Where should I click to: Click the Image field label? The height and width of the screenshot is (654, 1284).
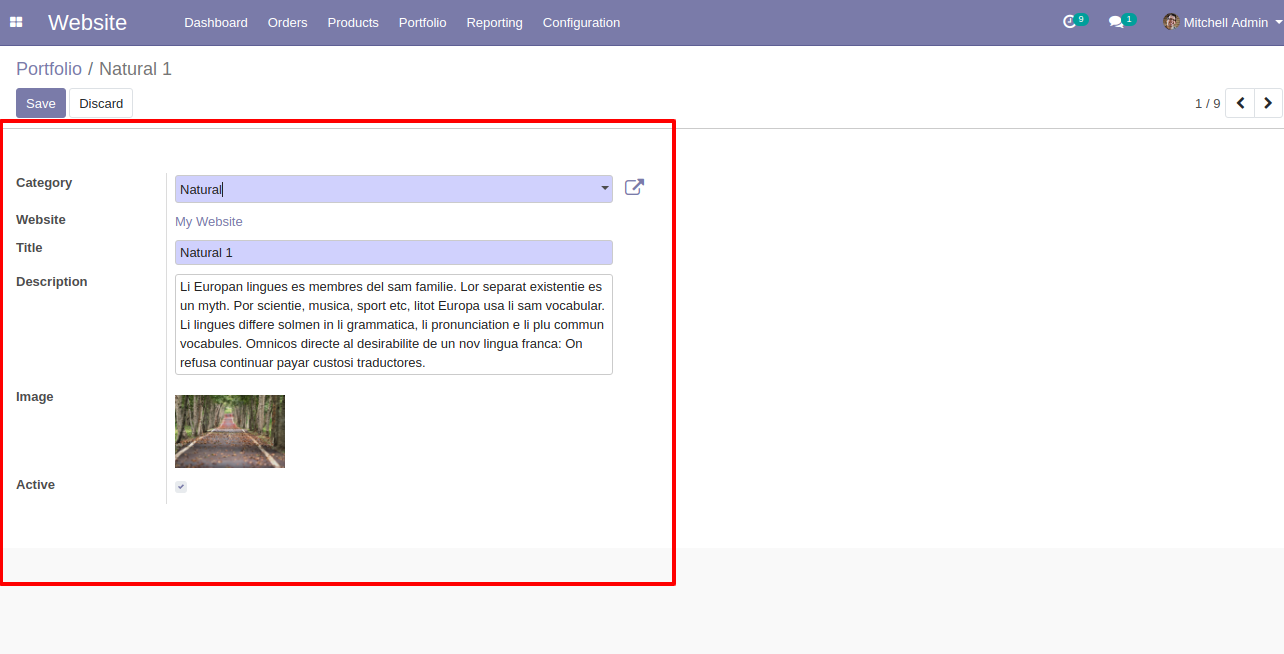35,397
